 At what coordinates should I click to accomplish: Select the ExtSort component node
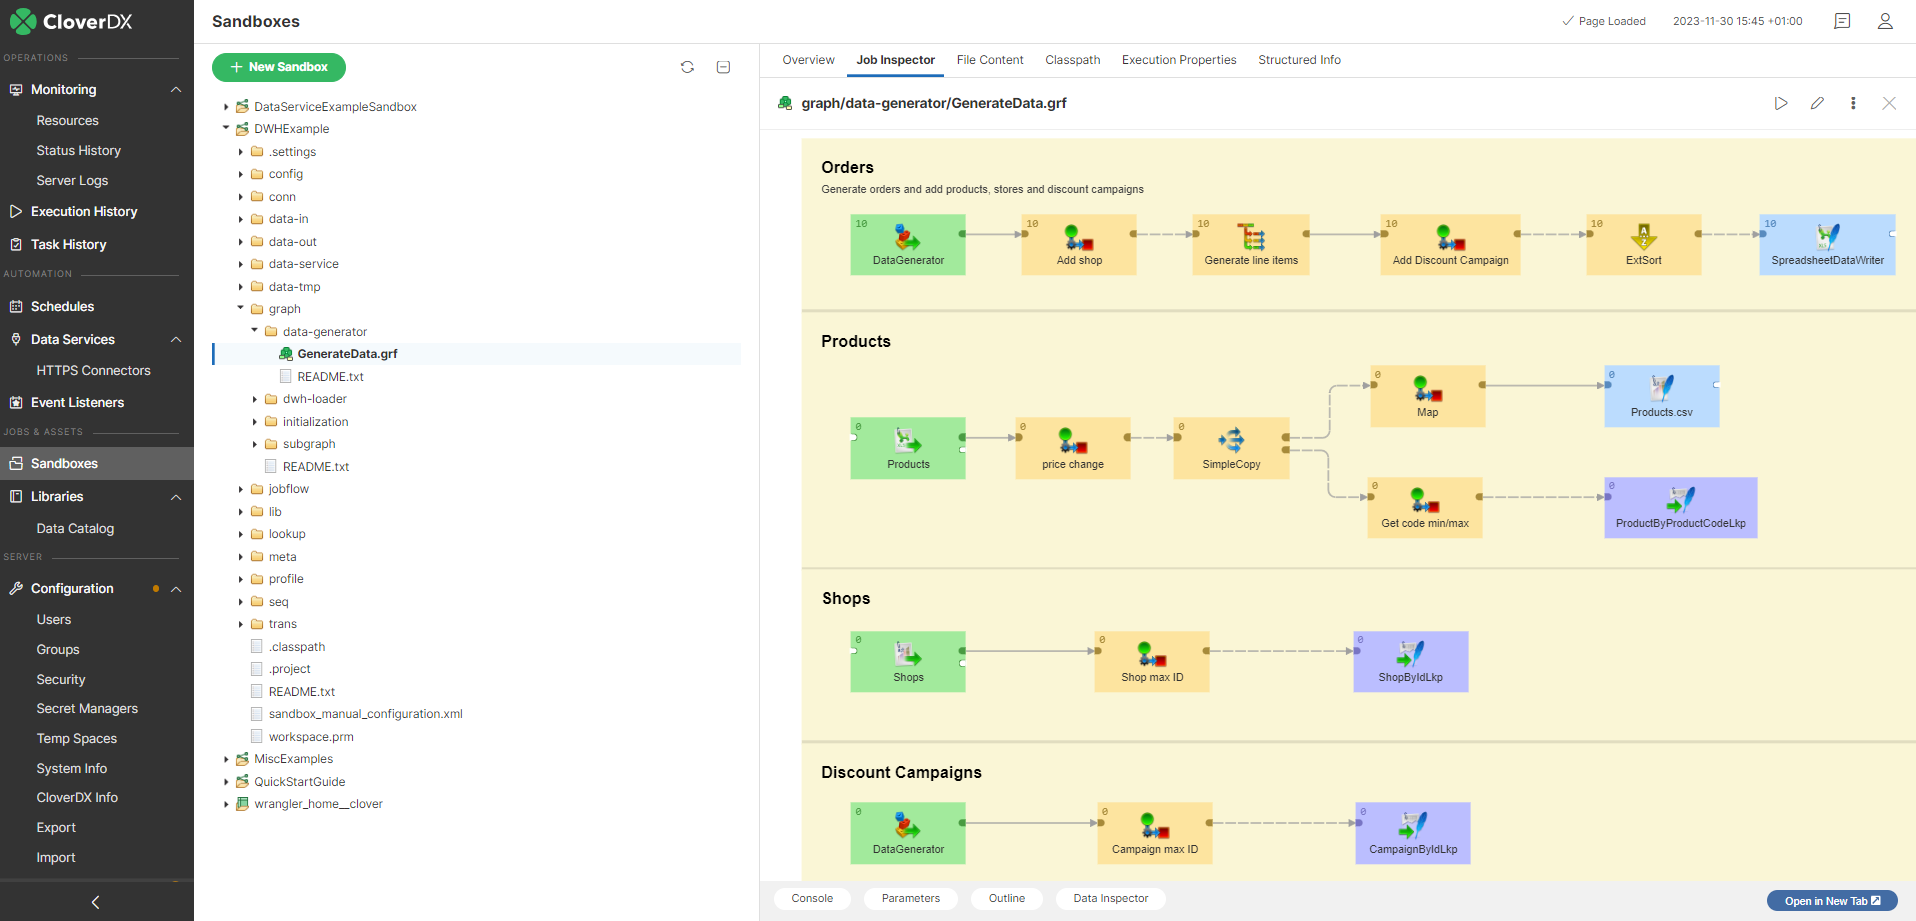(x=1643, y=244)
